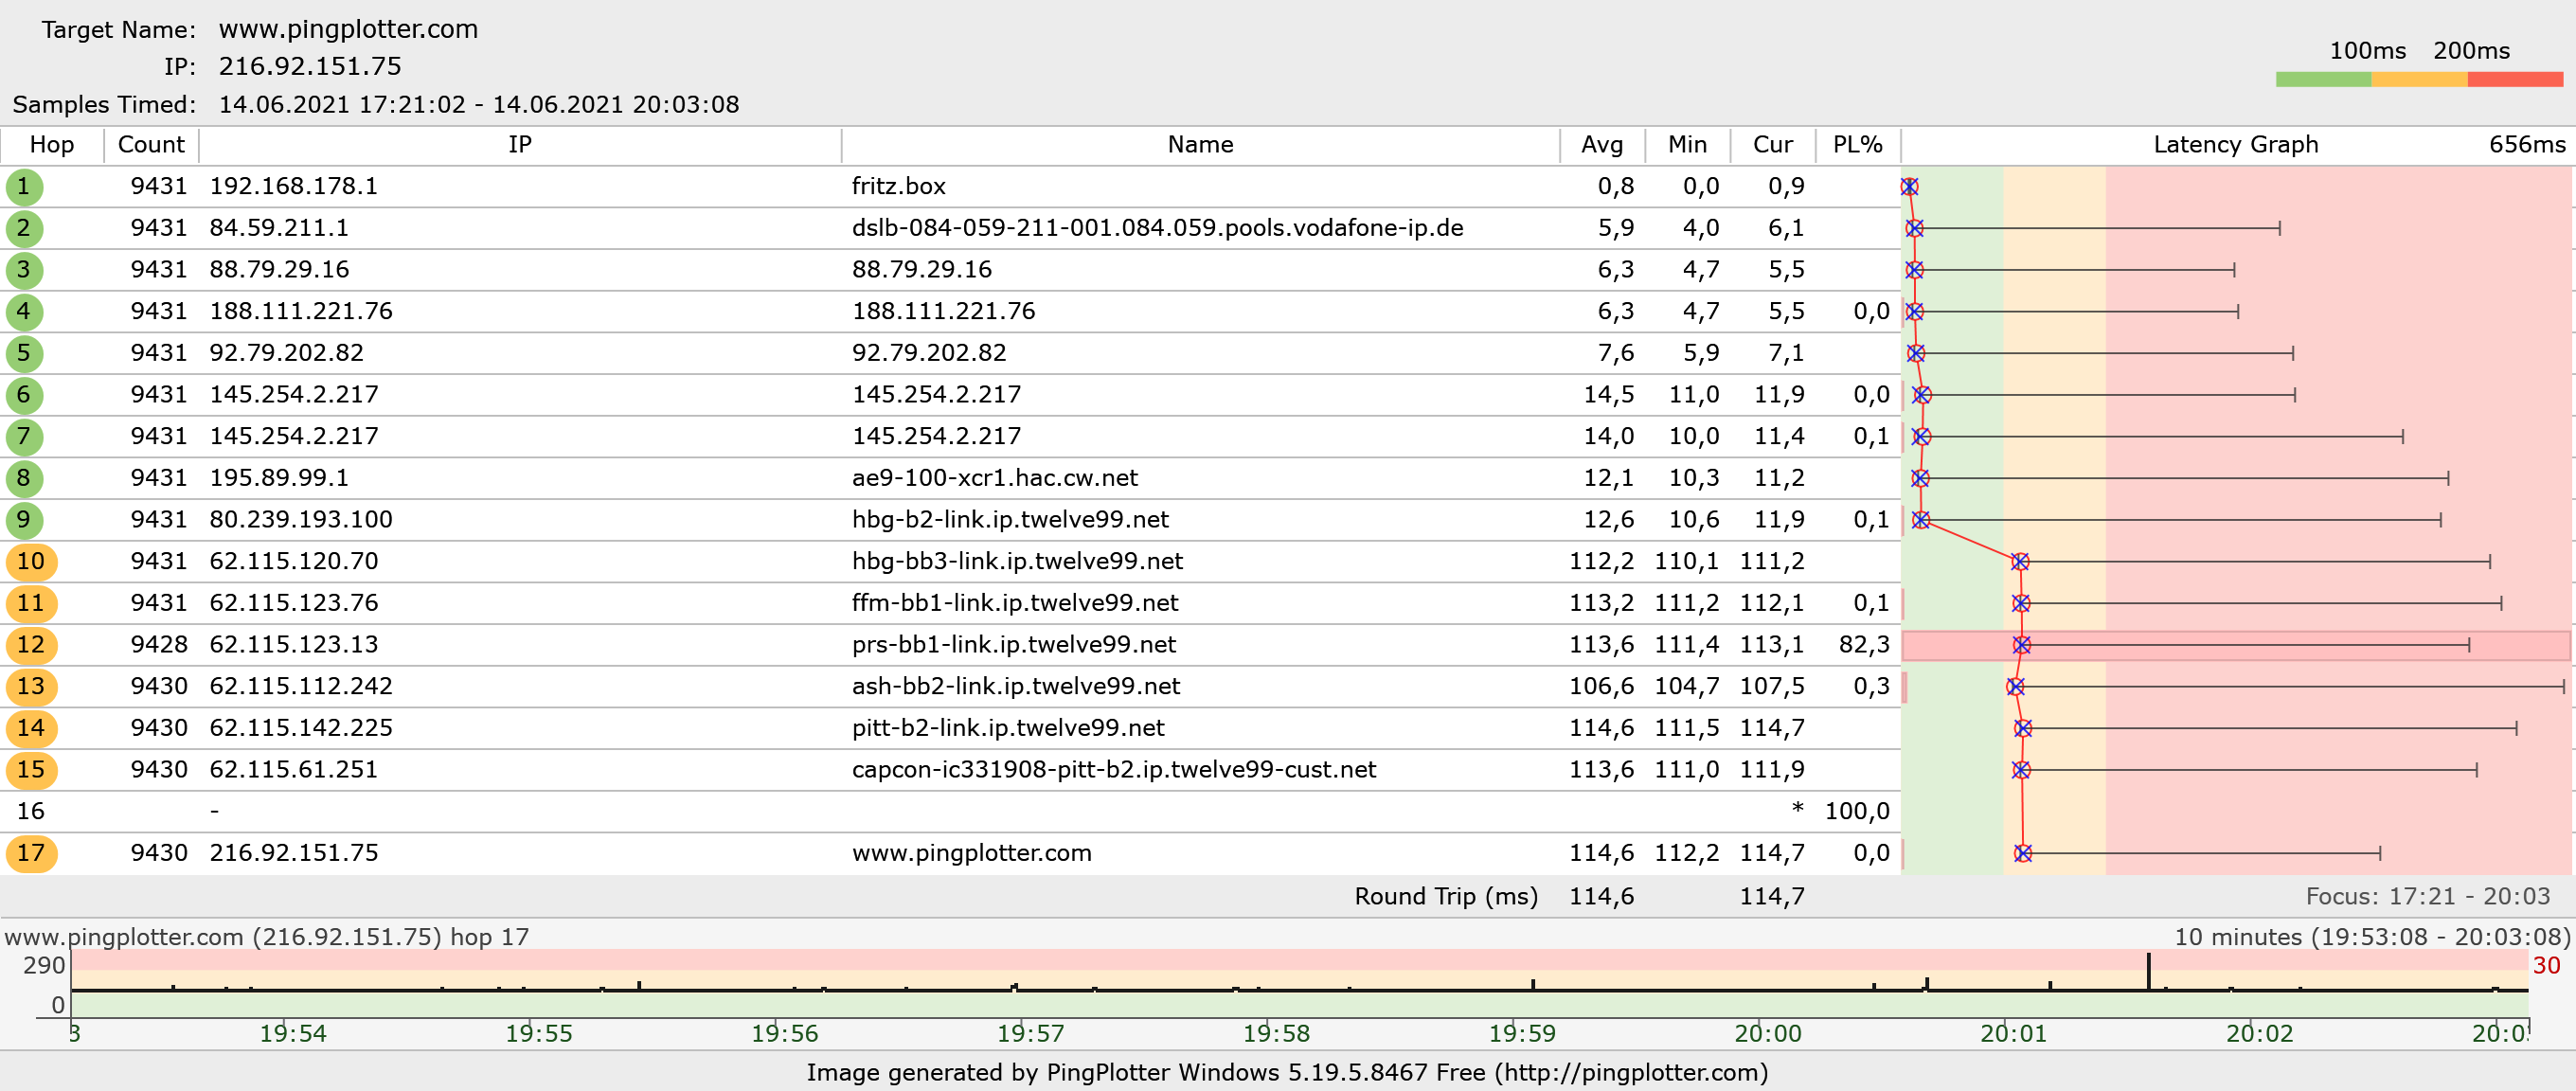
Task: Select prs-bb1-link.ip.twelve99.net name
Action: tap(1013, 645)
